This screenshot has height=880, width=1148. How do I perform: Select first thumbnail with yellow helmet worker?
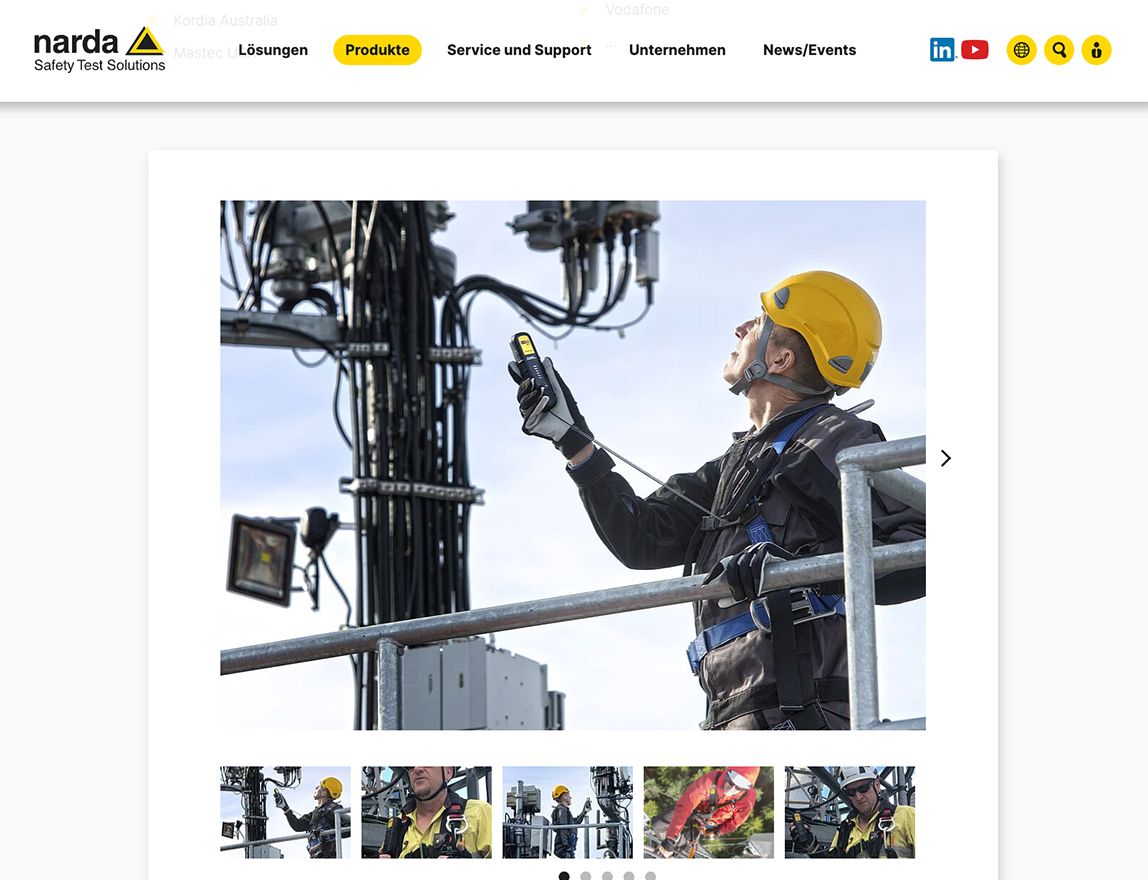tap(285, 812)
